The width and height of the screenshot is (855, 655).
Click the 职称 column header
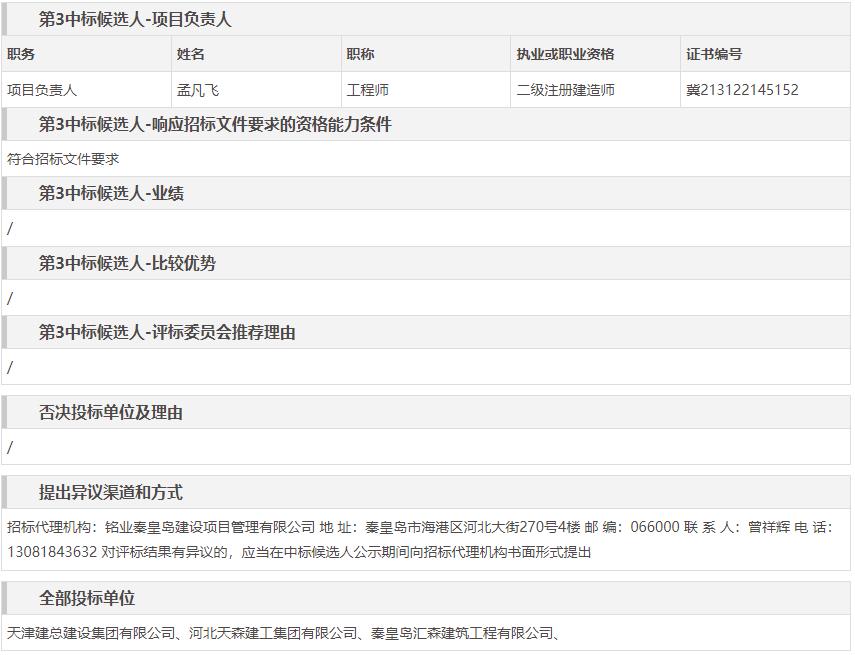coord(360,54)
